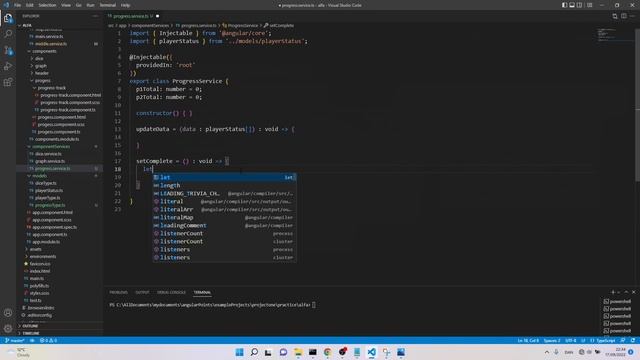
Task: Open Windows taskbar search
Action: pyautogui.click(x=254, y=352)
